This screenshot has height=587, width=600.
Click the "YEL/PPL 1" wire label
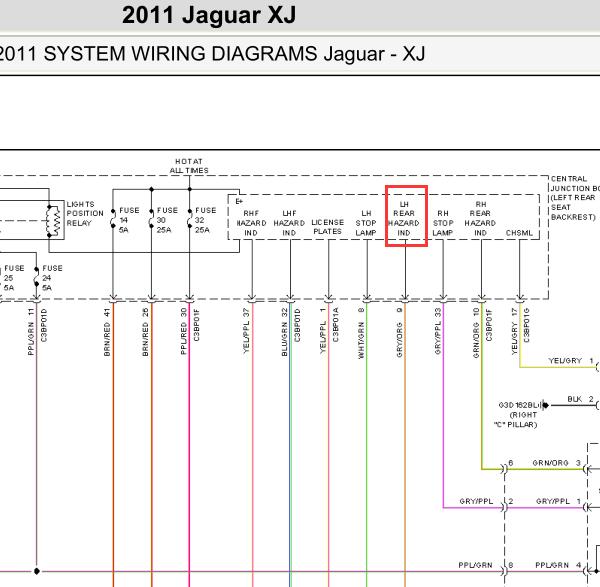(323, 331)
